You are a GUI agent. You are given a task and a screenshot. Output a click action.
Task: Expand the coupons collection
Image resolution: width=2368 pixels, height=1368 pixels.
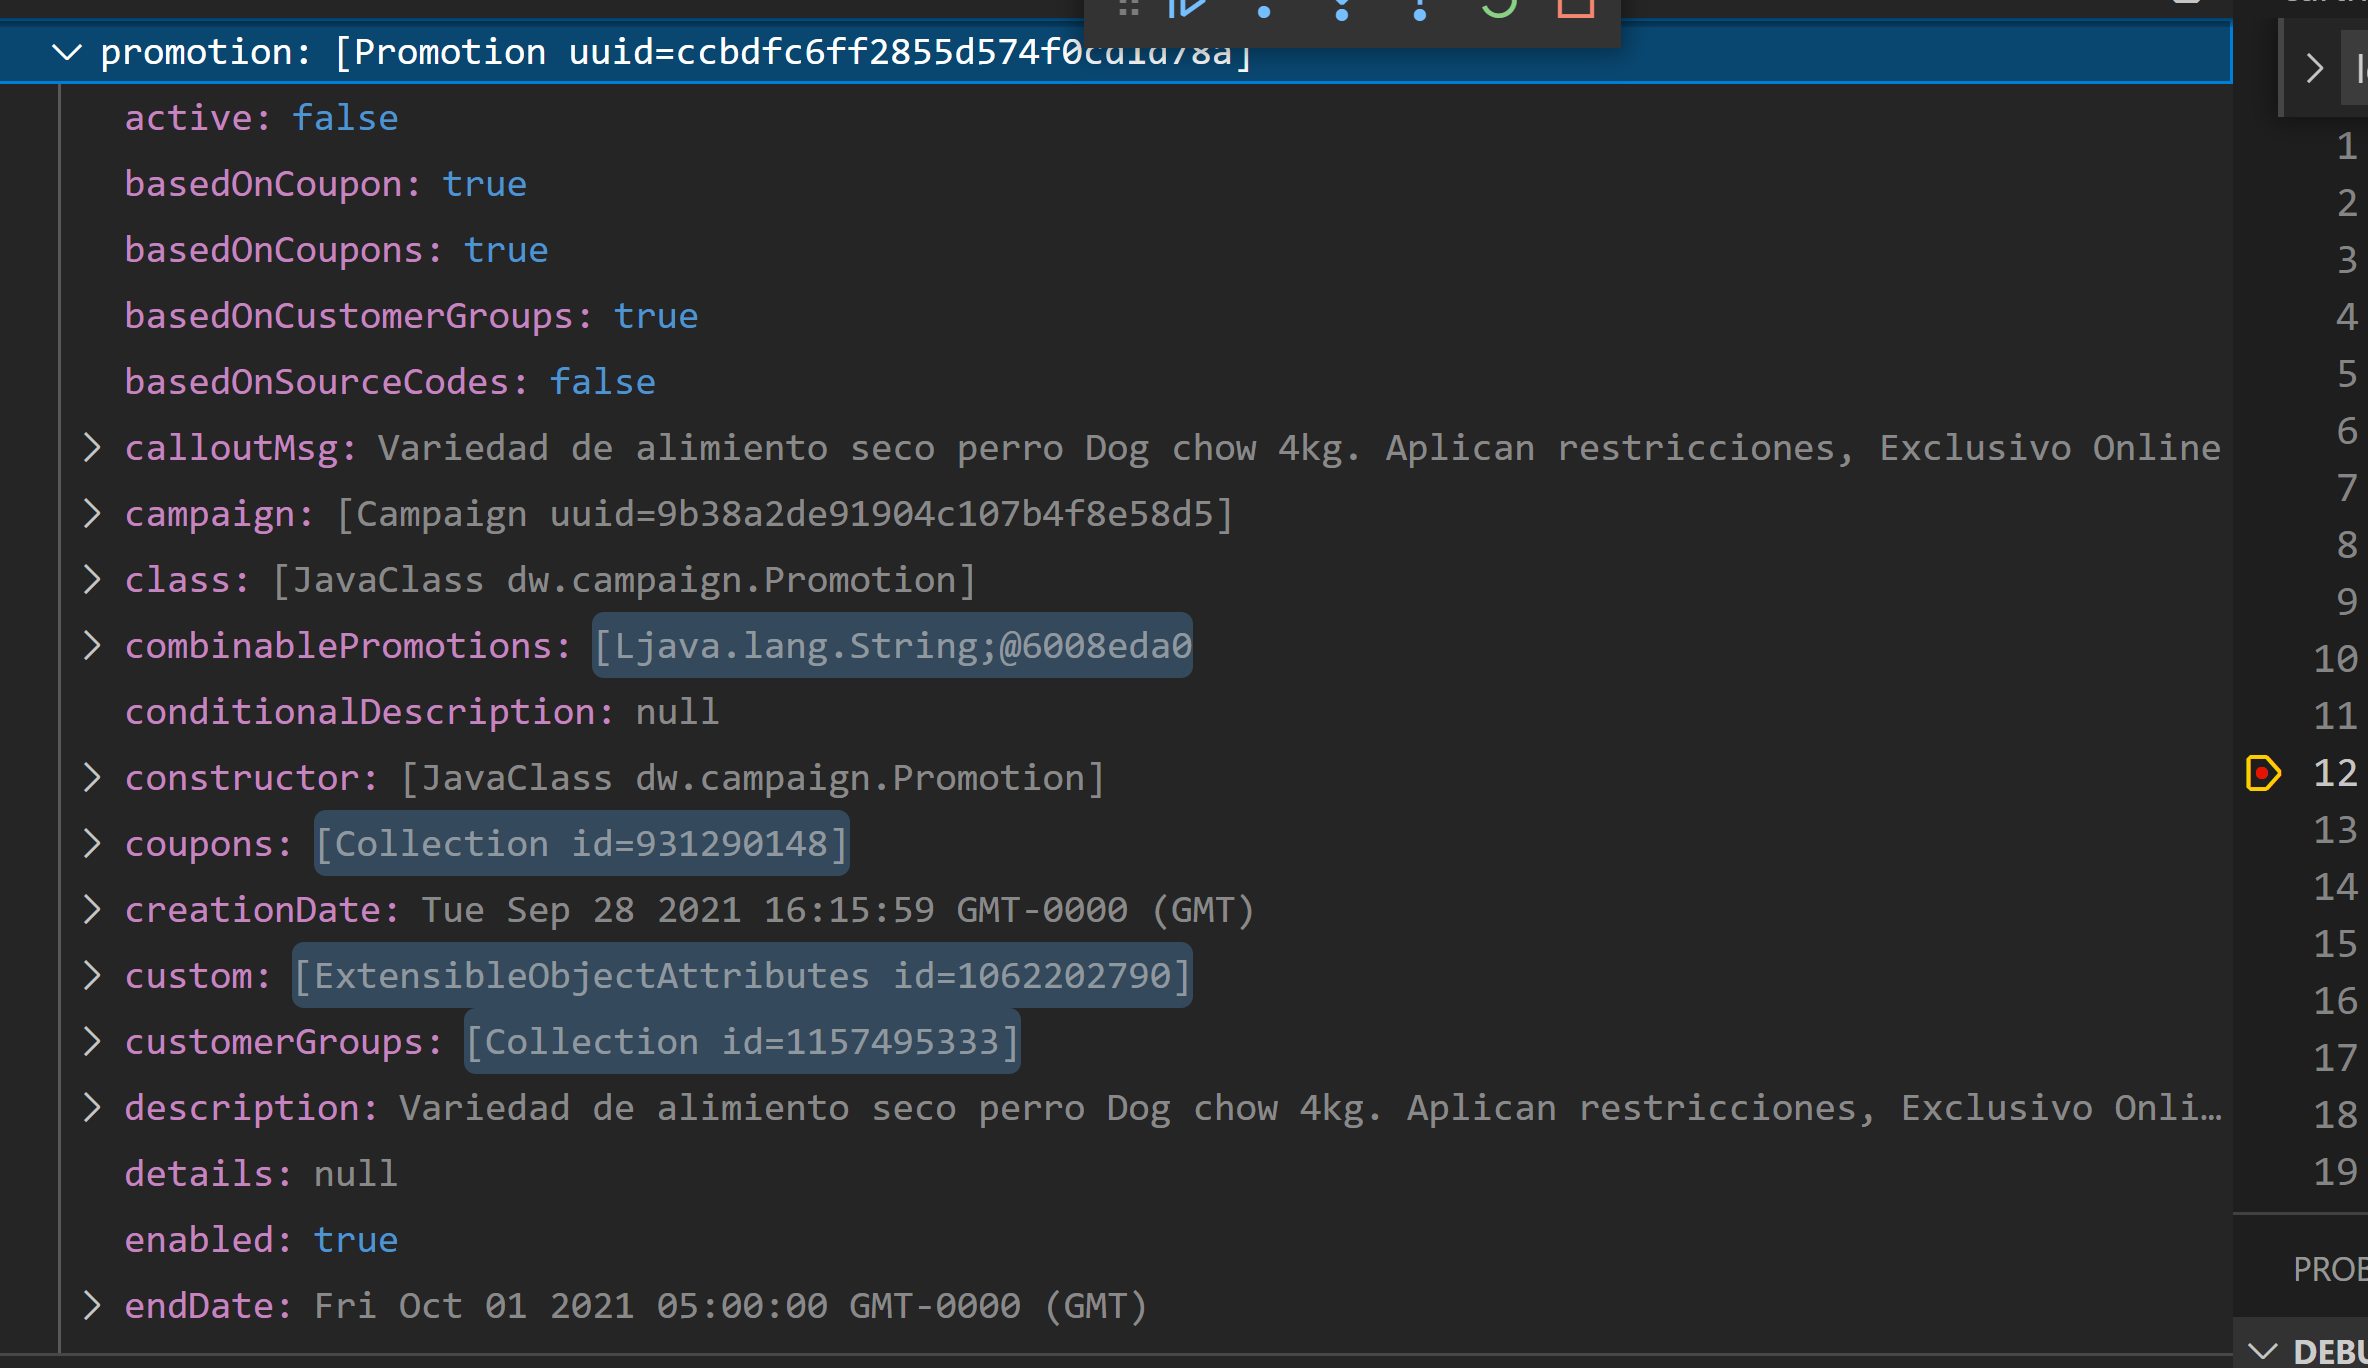pos(92,844)
